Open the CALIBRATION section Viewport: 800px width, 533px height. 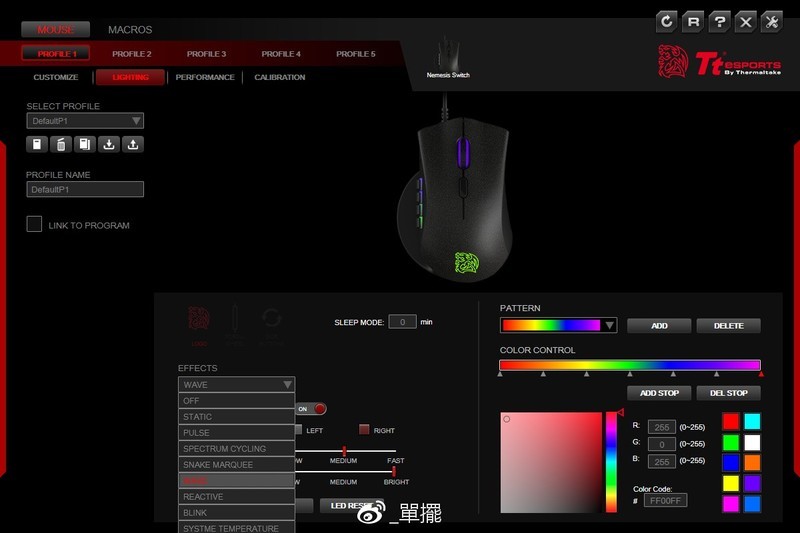point(280,77)
